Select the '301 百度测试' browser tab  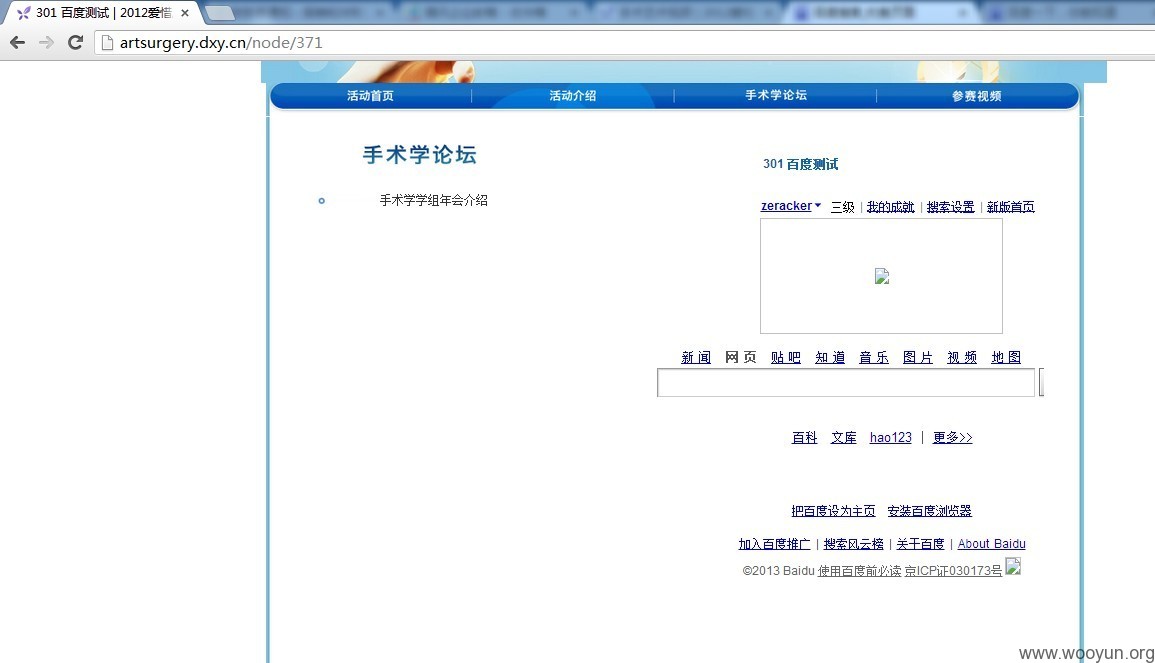(104, 13)
